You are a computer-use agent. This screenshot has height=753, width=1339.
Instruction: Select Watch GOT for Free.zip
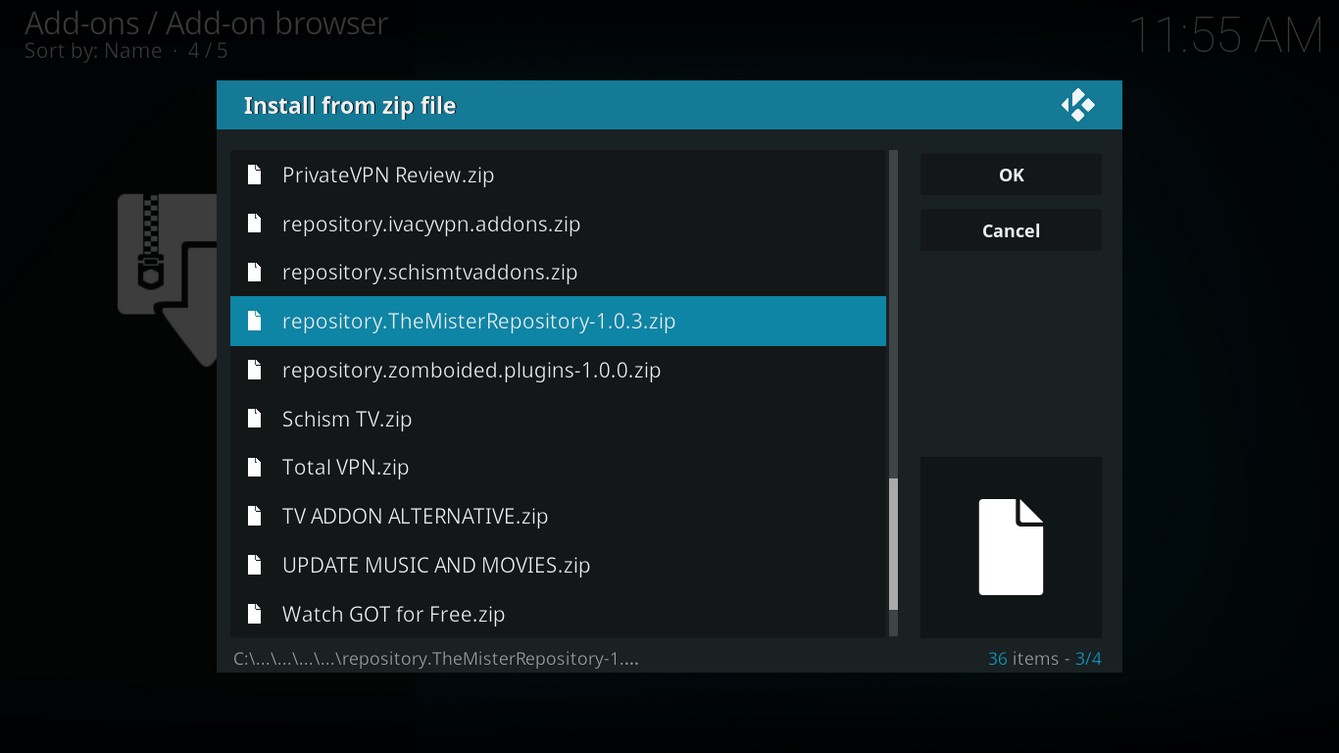click(558, 614)
